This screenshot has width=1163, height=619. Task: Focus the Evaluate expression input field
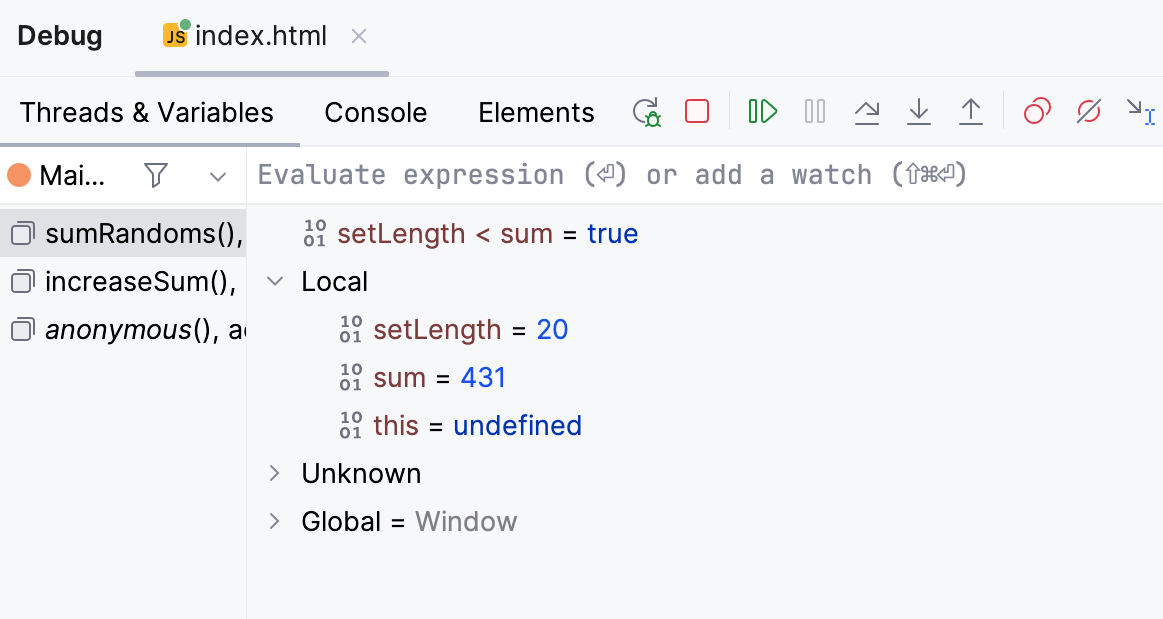[x=700, y=175]
